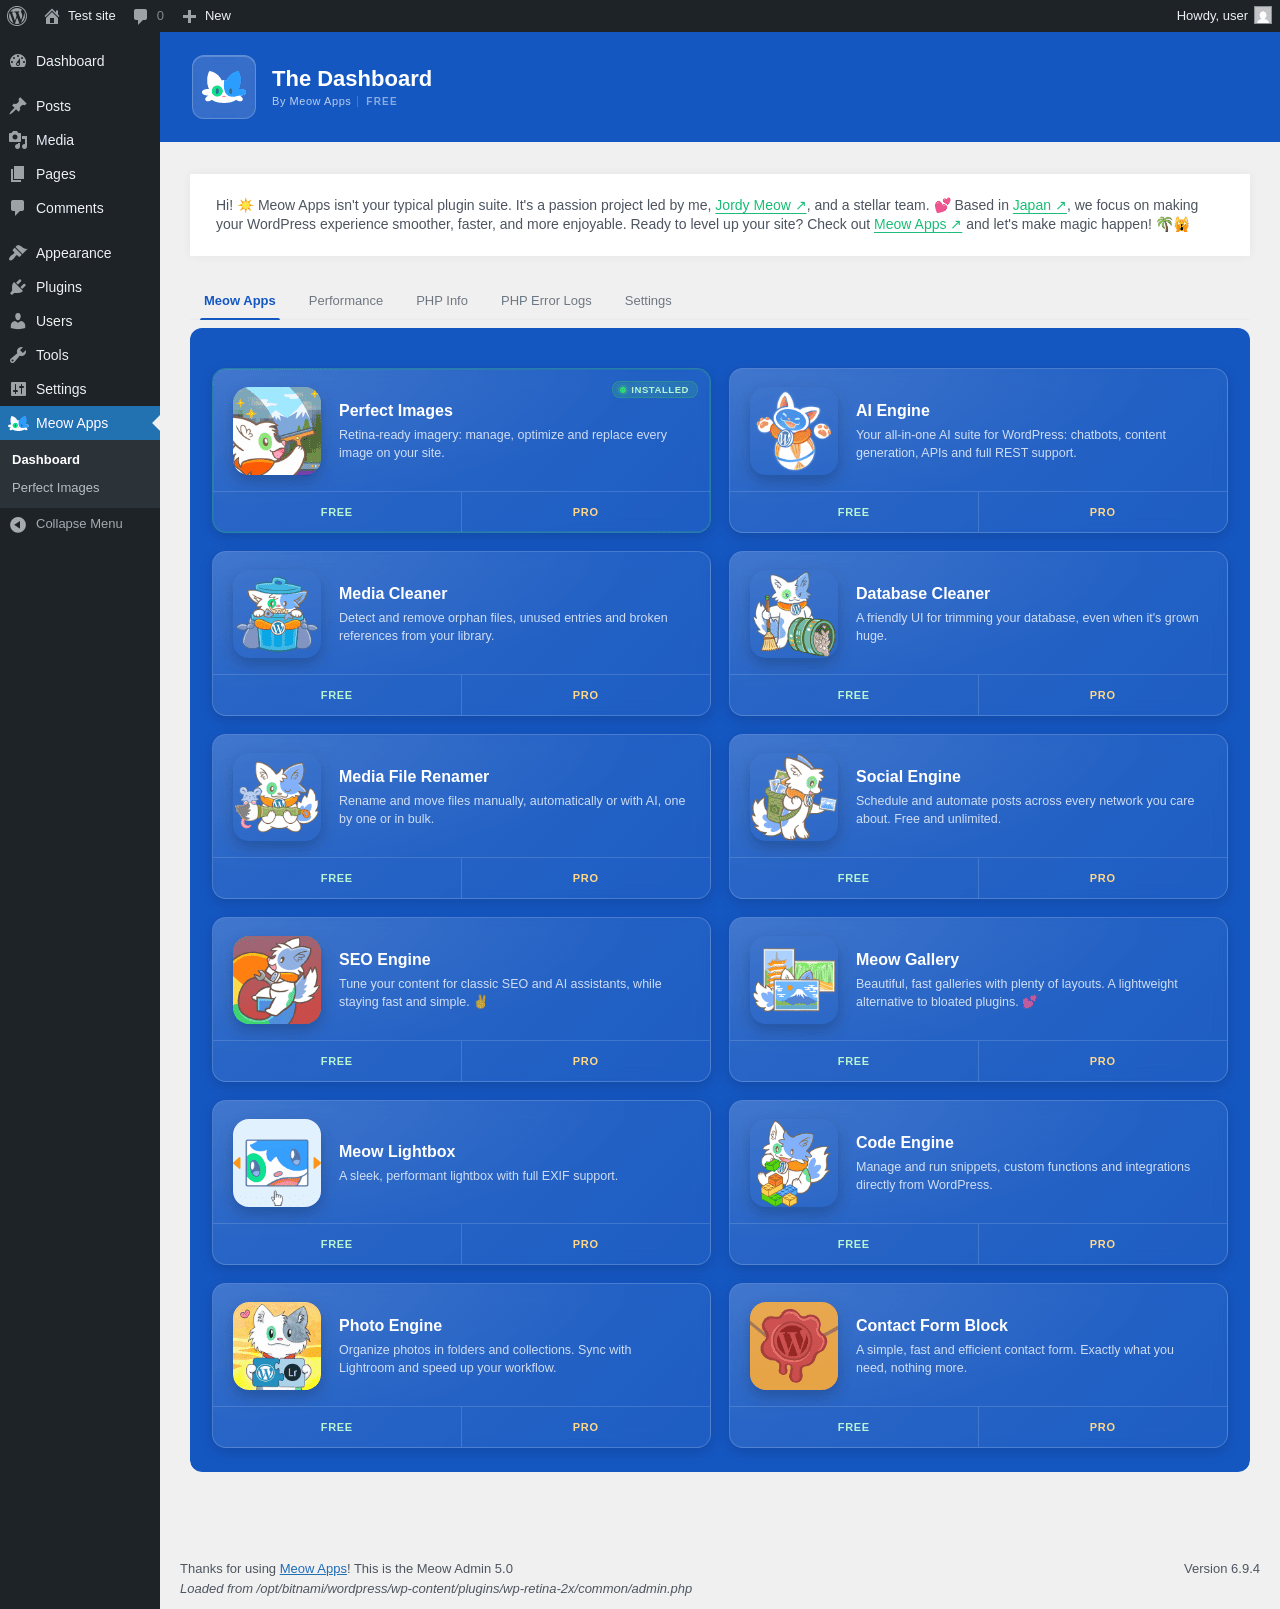Click the INSTALLED badge on Perfect Images
This screenshot has width=1280, height=1609.
point(655,390)
